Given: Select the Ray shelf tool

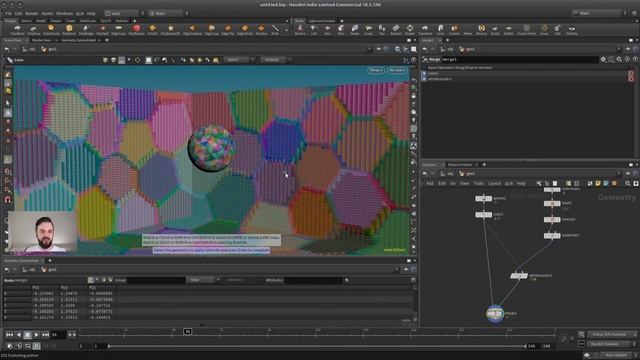Looking at the screenshot, I should 382,29.
